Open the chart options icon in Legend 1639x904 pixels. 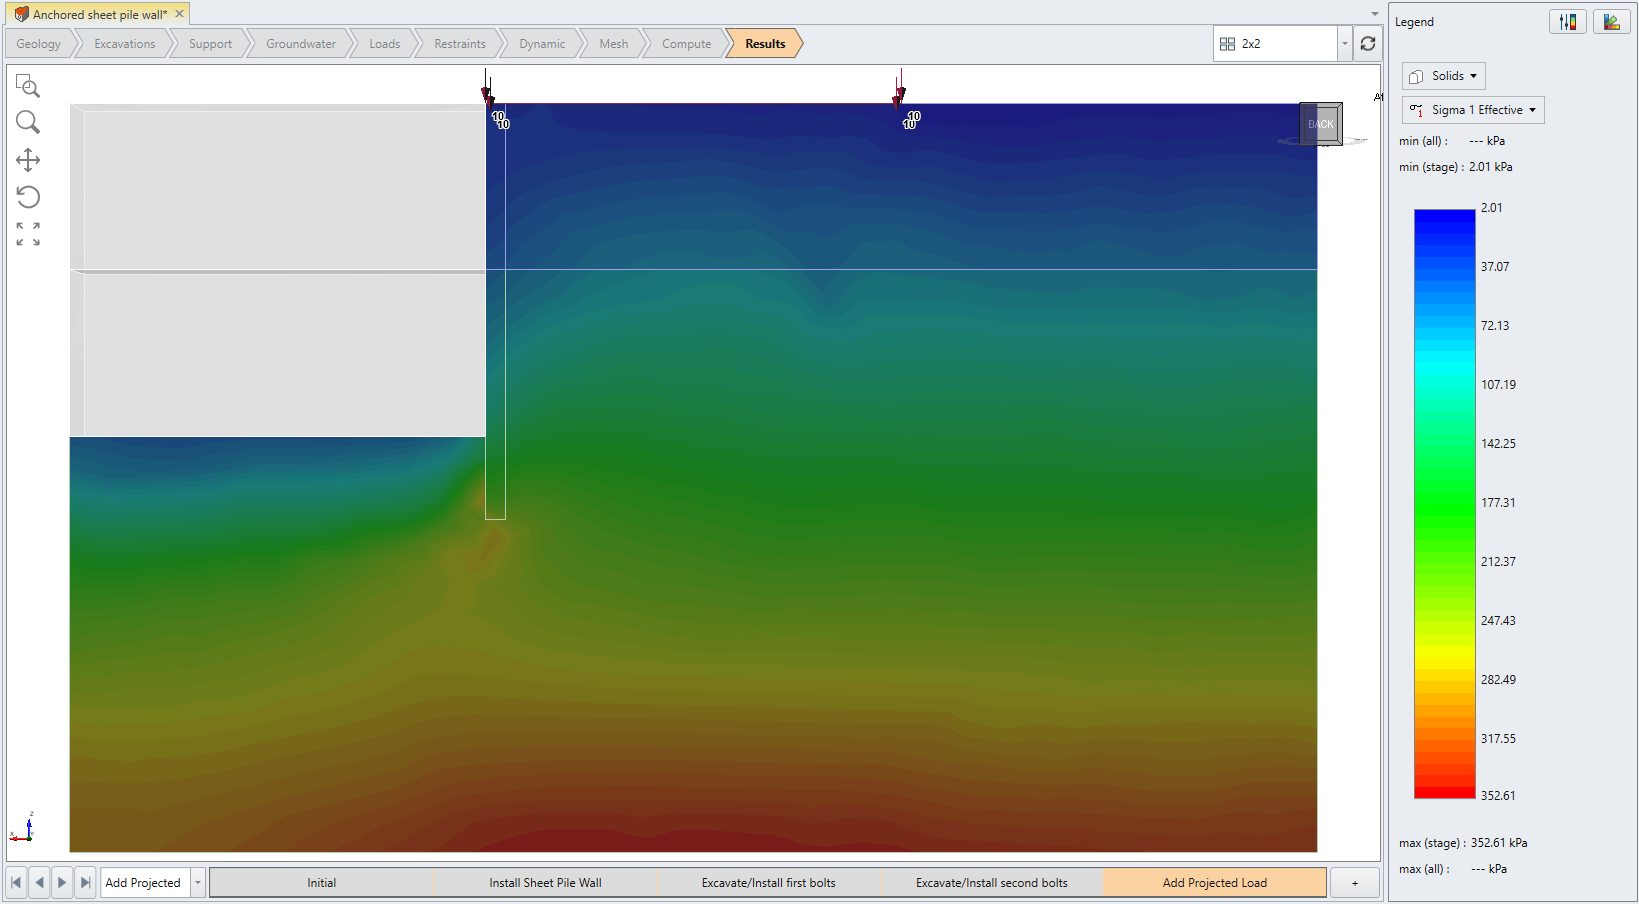pos(1612,22)
